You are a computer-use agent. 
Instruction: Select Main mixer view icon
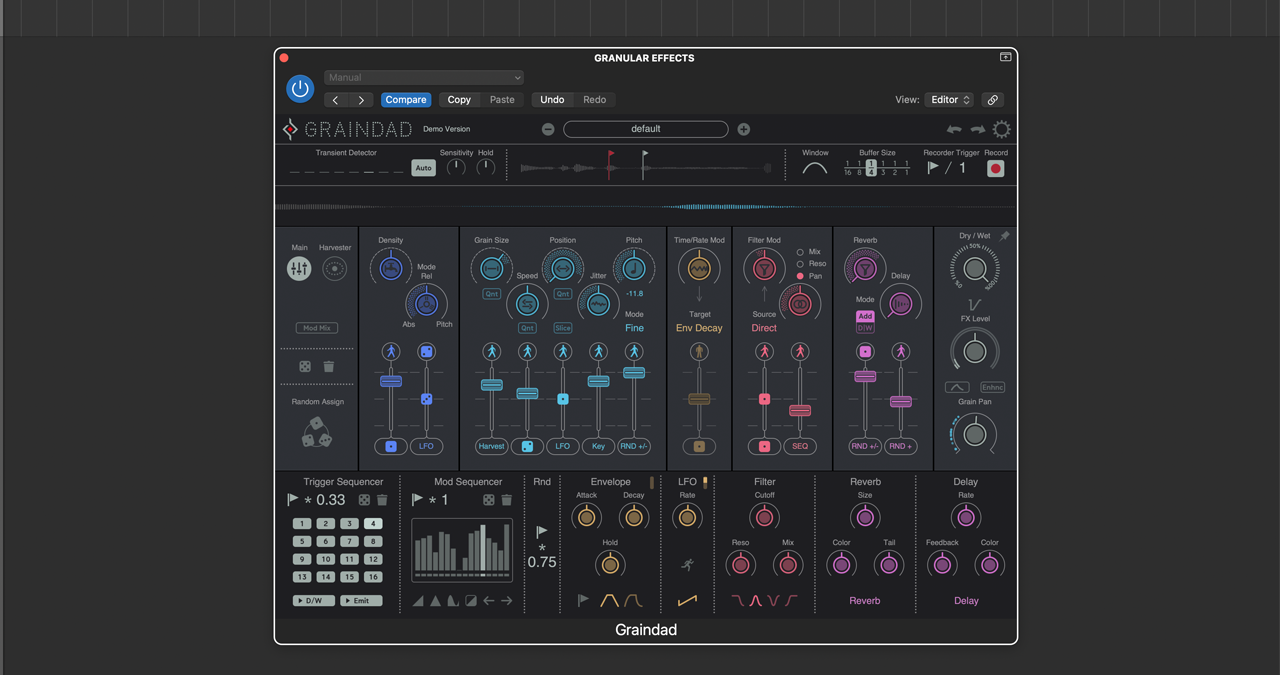coord(299,268)
